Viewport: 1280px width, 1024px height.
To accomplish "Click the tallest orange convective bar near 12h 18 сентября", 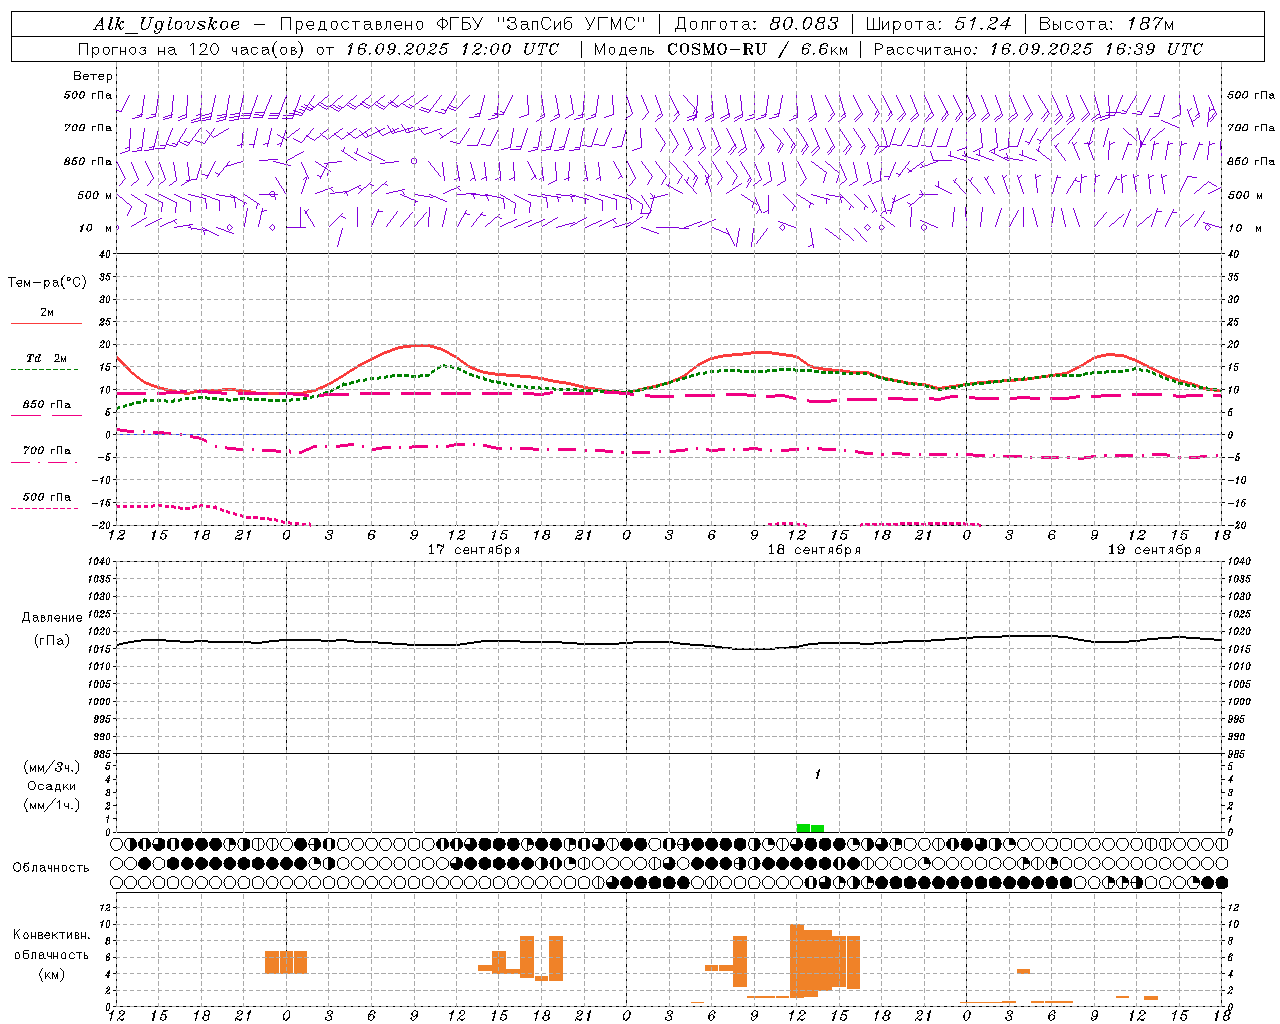I will [x=797, y=961].
